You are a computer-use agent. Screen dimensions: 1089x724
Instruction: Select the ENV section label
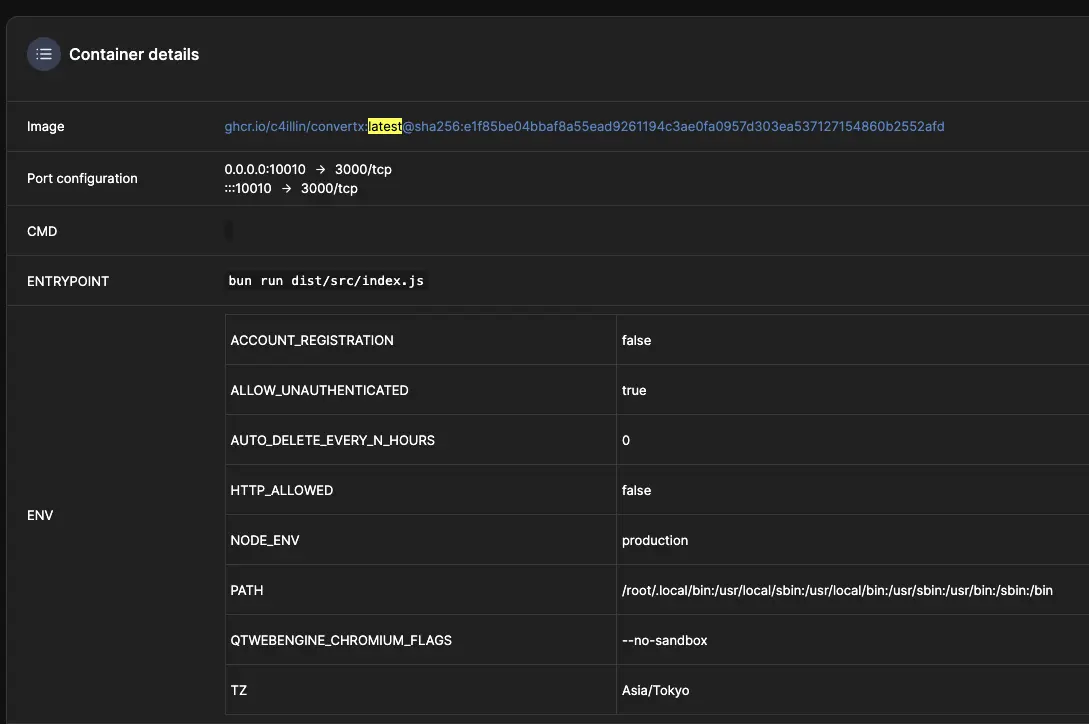pyautogui.click(x=40, y=515)
